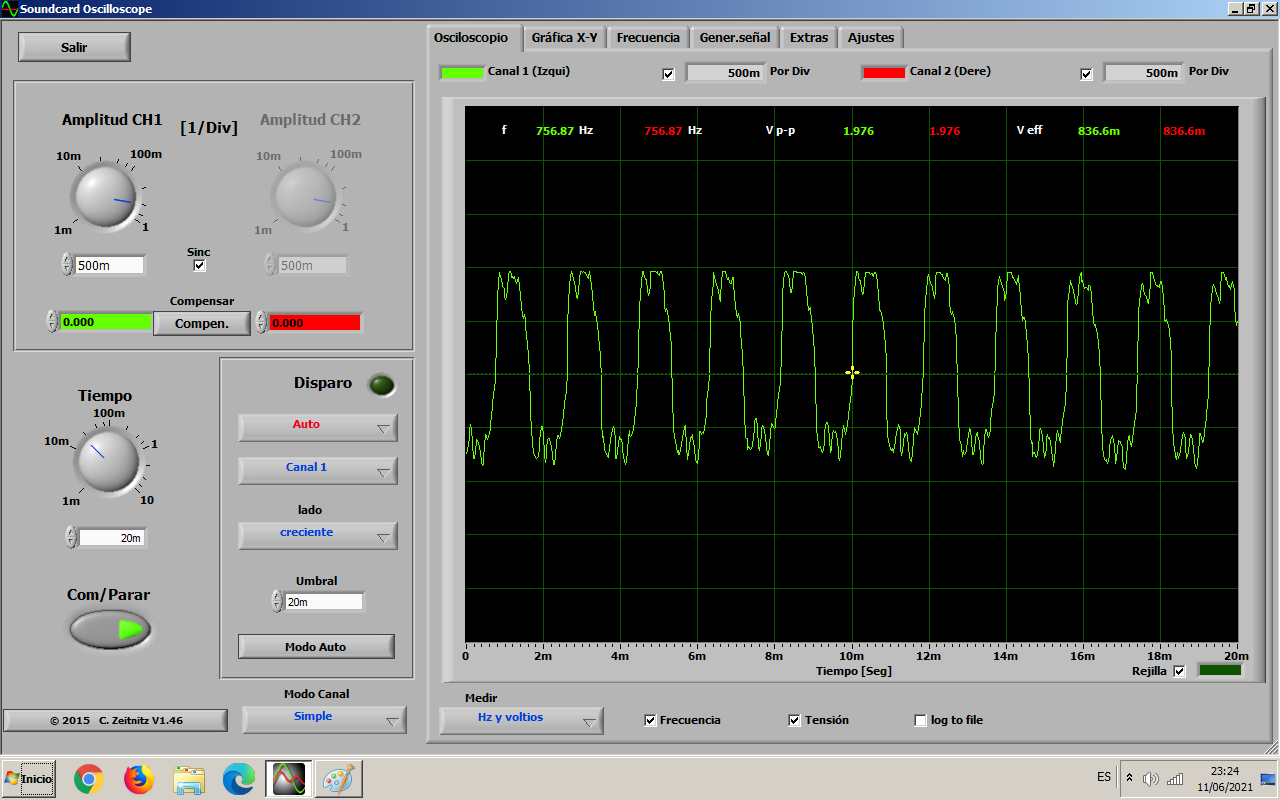Click the Modo Auto button
This screenshot has width=1280, height=800.
pyautogui.click(x=316, y=647)
